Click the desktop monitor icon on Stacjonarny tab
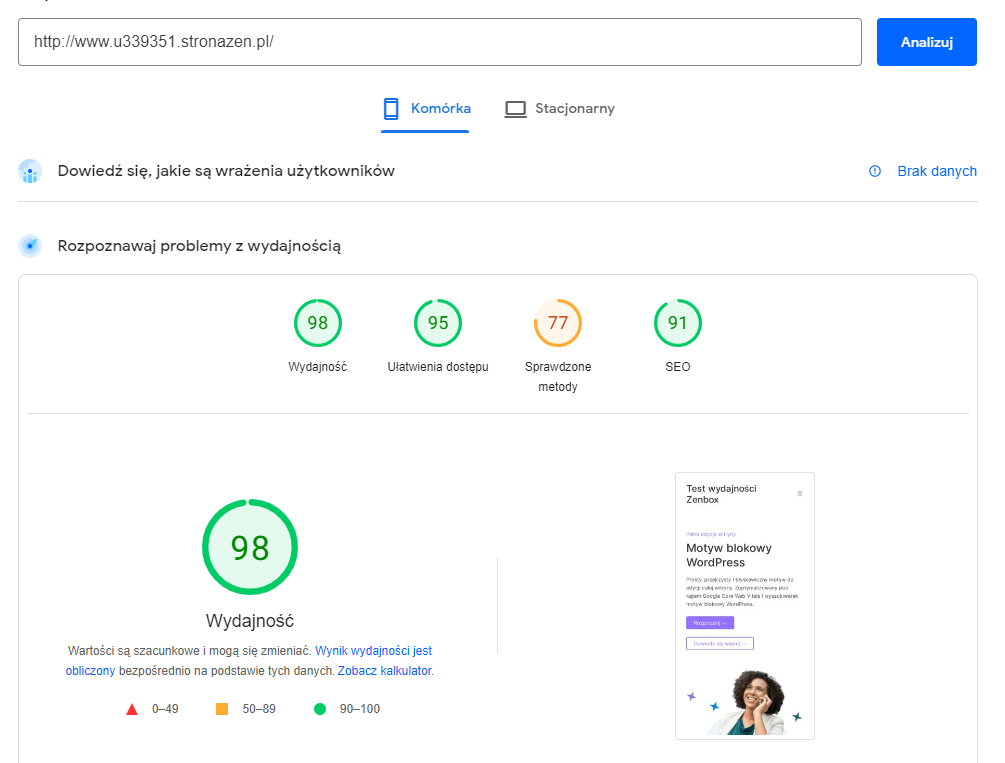The height and width of the screenshot is (763, 1005). click(515, 110)
